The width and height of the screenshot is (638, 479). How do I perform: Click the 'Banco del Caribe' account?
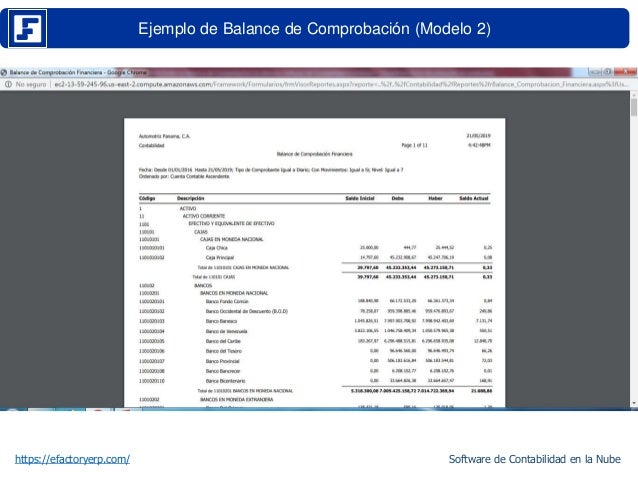point(223,341)
